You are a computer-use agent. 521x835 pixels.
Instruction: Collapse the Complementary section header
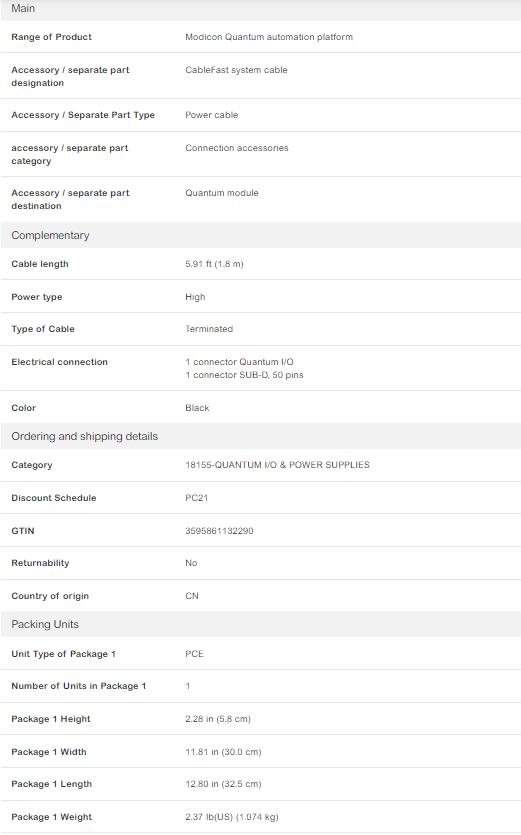click(x=260, y=235)
